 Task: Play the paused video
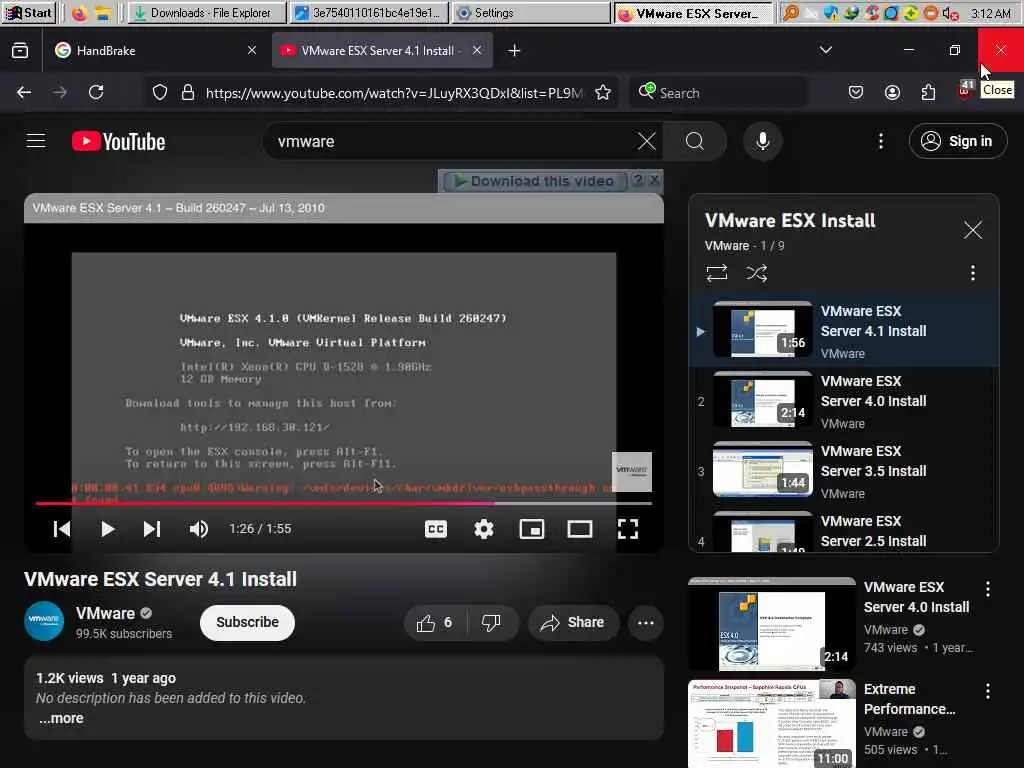pos(108,529)
